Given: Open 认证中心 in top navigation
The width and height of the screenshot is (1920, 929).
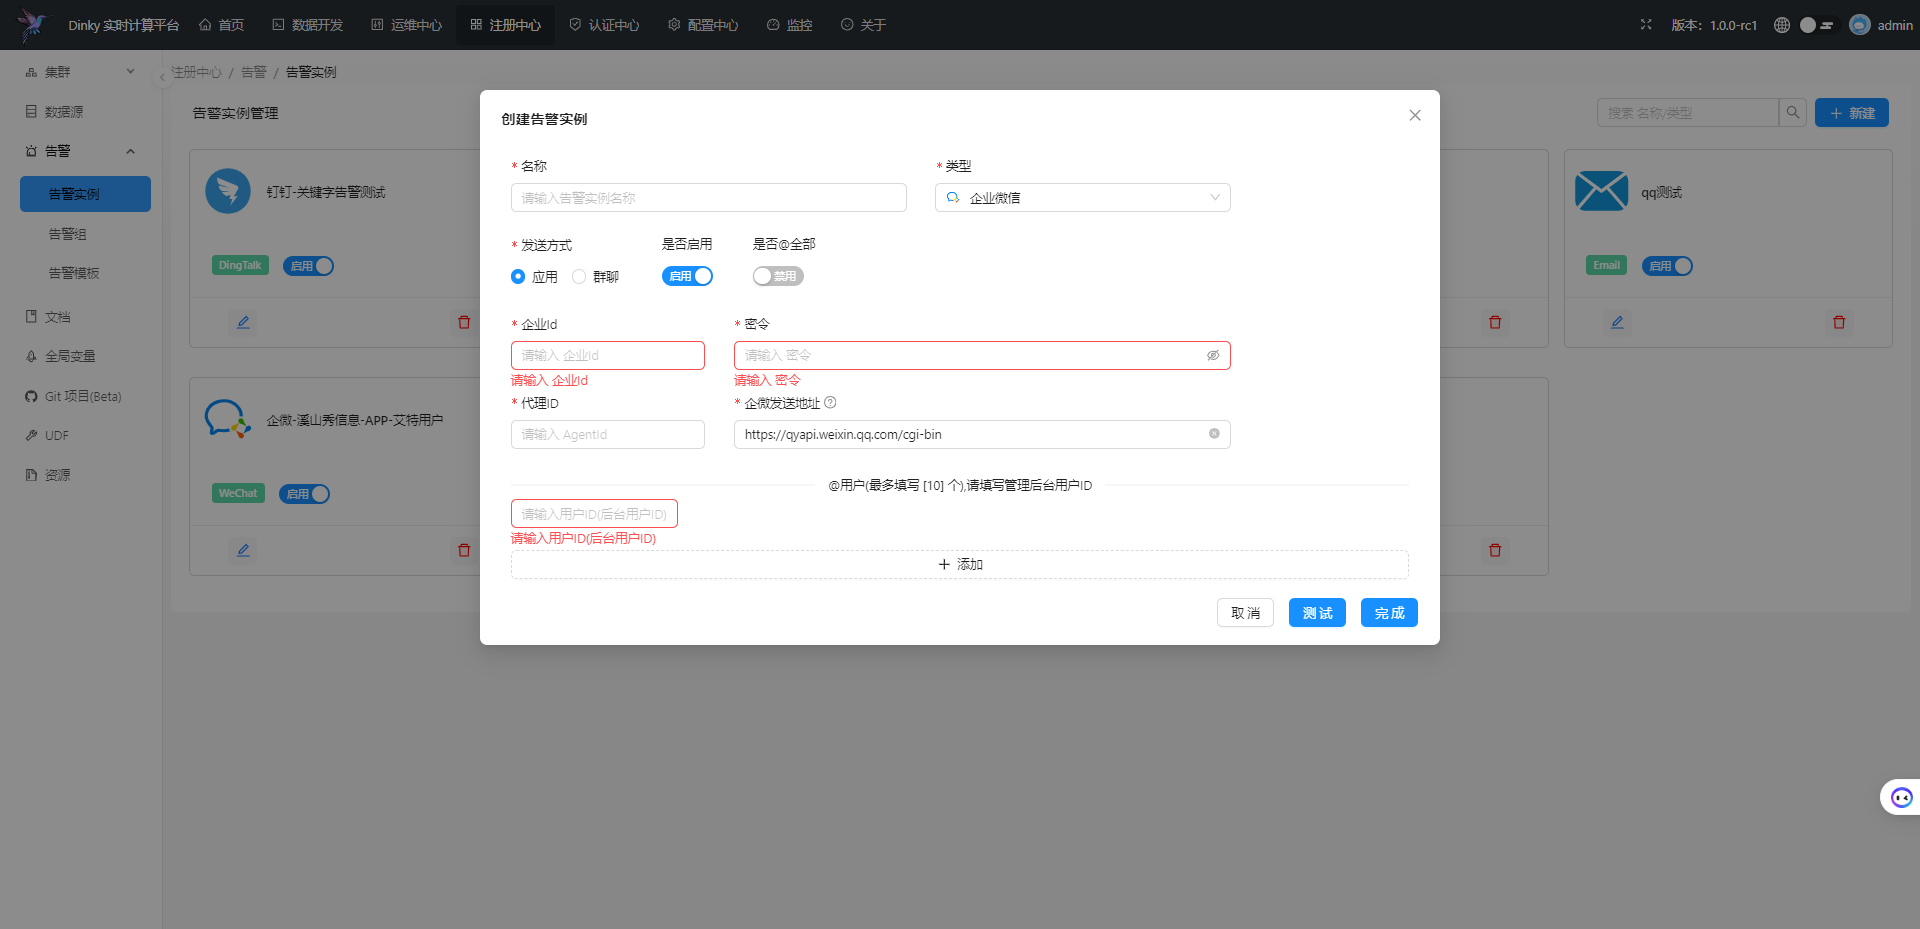Looking at the screenshot, I should click(x=605, y=25).
